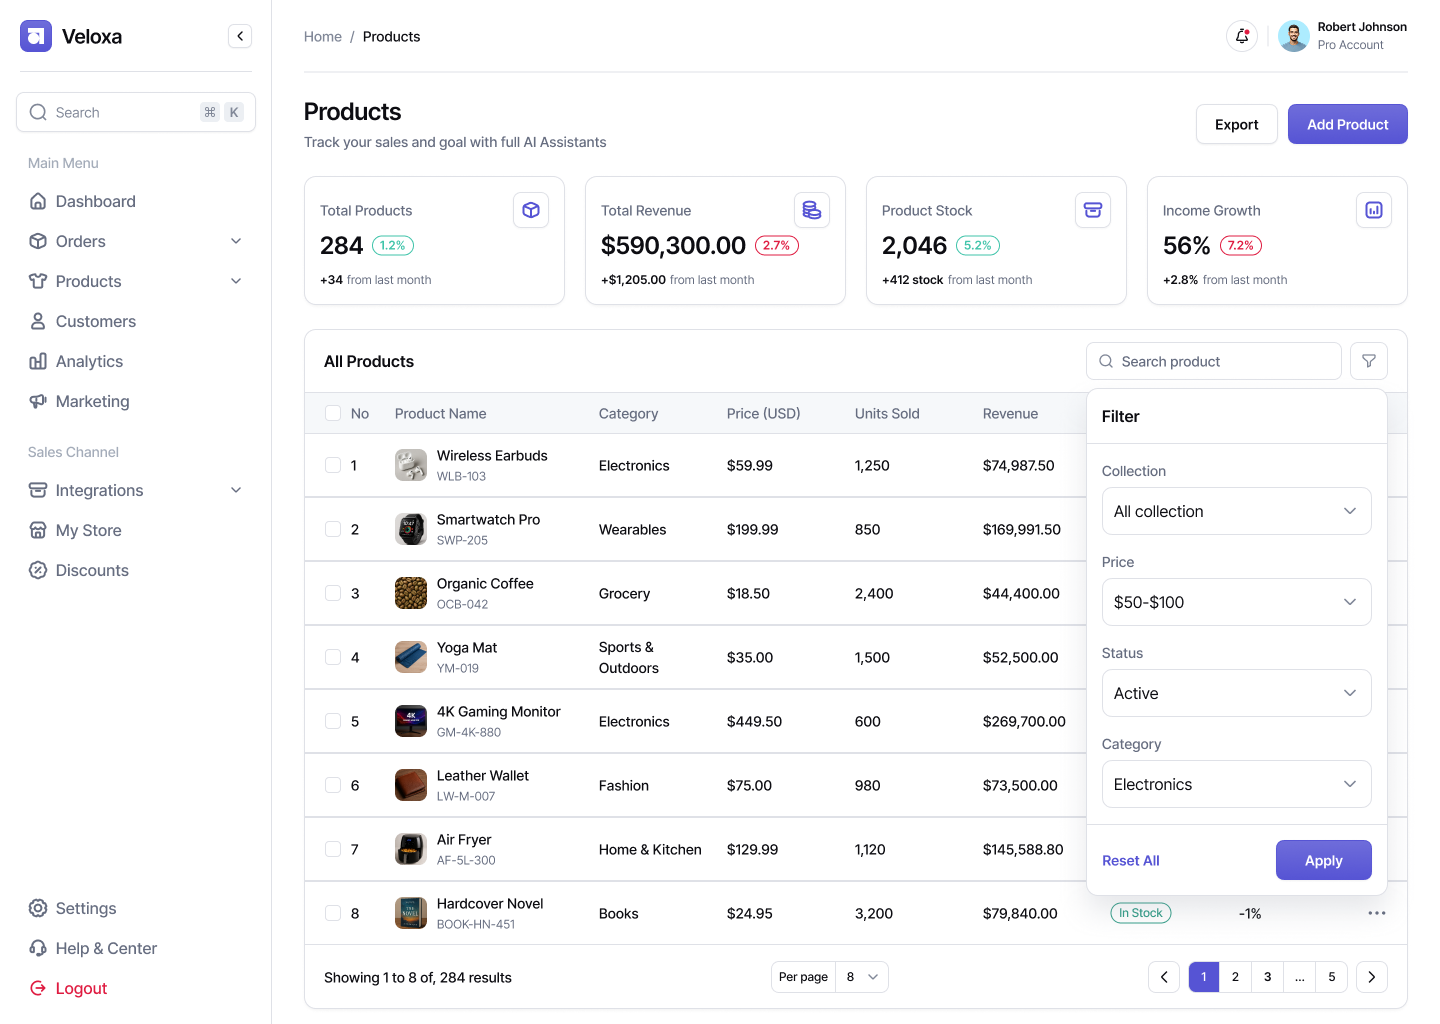This screenshot has height=1024, width=1440.
Task: Type in the Search product field
Action: pyautogui.click(x=1213, y=361)
